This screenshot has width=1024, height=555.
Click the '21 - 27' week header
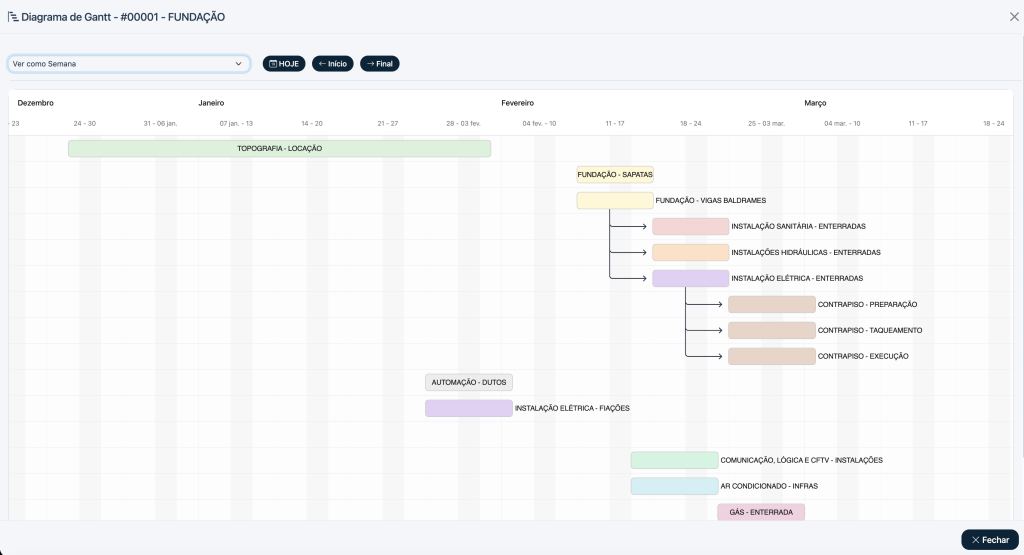[387, 123]
